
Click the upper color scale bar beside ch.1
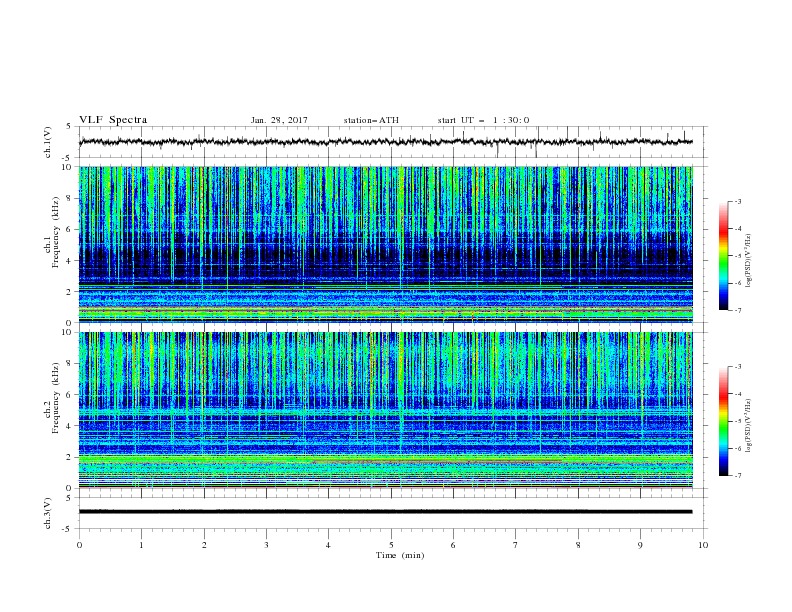coord(723,255)
